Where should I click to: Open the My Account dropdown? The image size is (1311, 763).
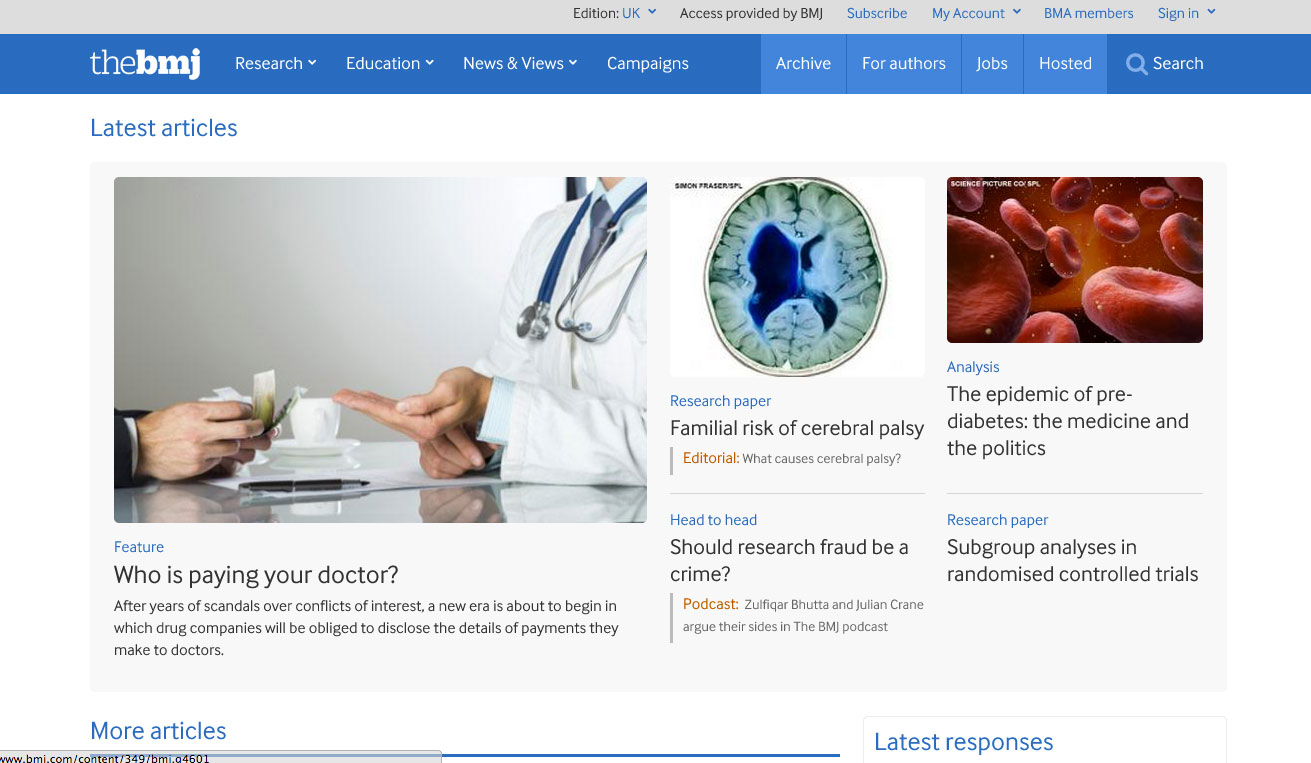coord(976,13)
